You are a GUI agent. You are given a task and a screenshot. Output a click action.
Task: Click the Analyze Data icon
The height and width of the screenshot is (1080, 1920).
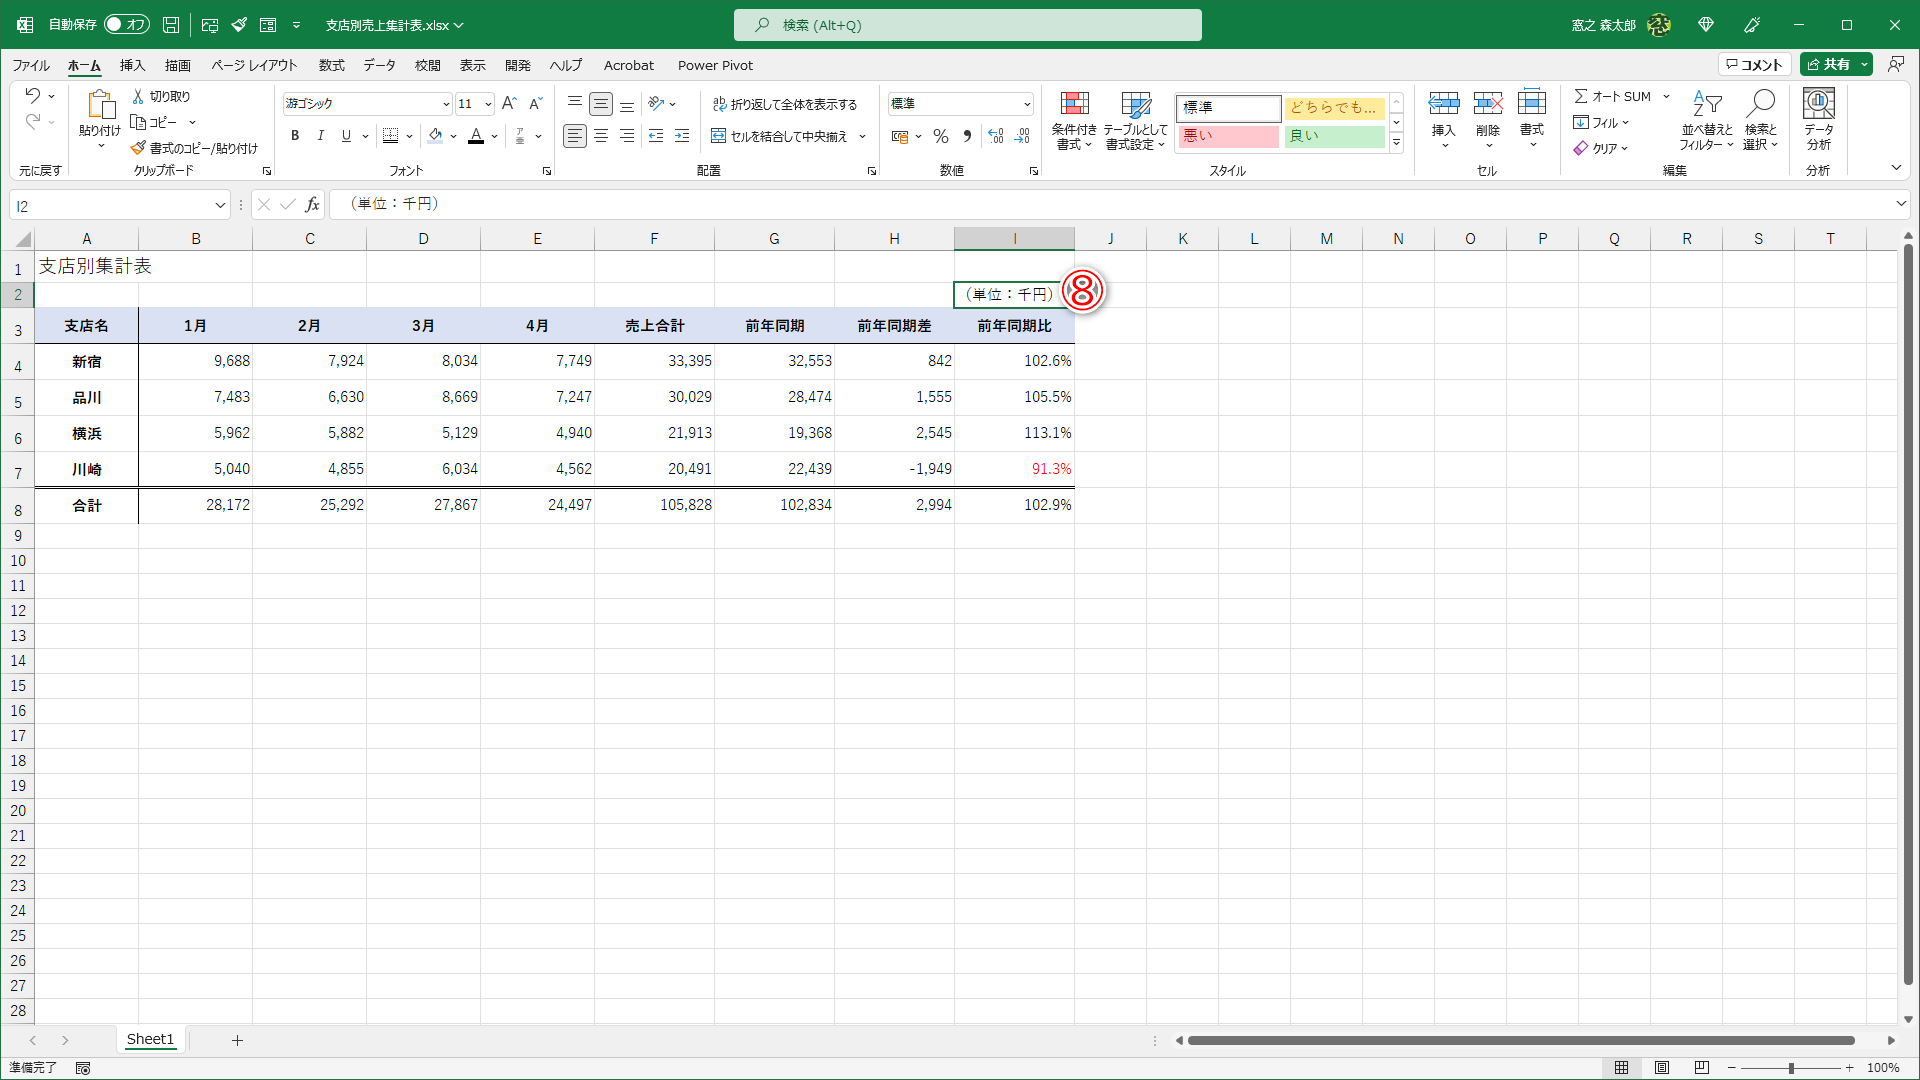point(1818,104)
